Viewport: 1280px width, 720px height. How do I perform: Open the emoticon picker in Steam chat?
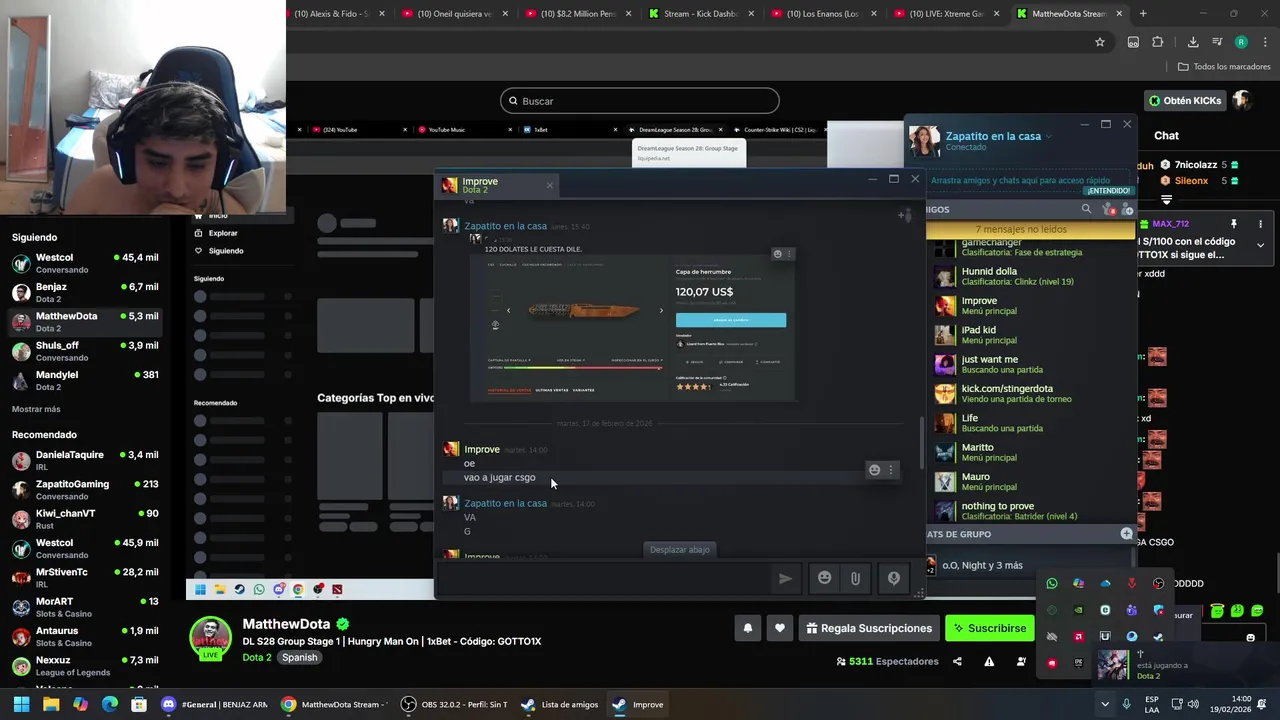(x=824, y=578)
